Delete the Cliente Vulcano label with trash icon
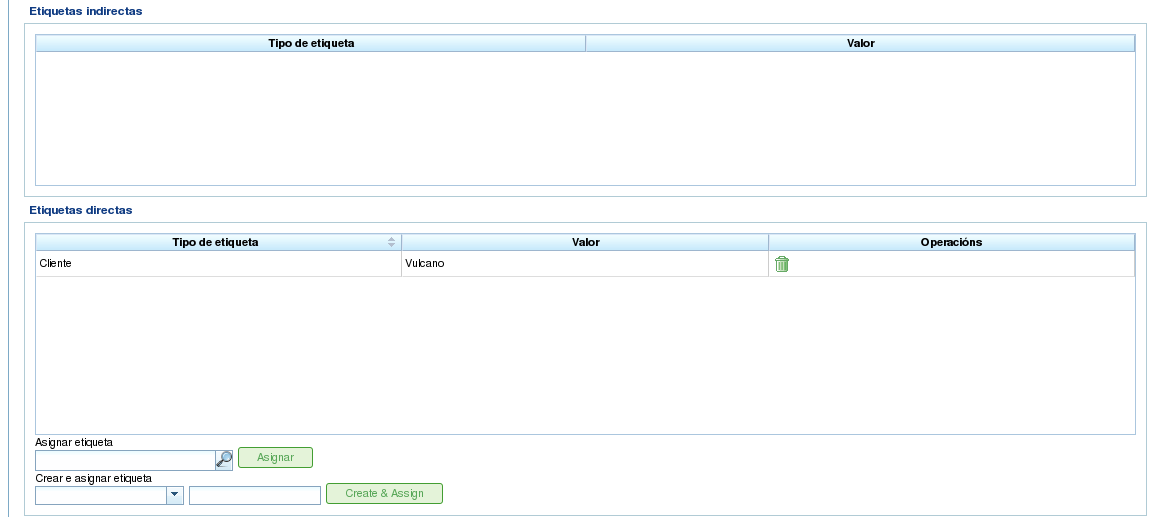The width and height of the screenshot is (1150, 517). (x=782, y=264)
